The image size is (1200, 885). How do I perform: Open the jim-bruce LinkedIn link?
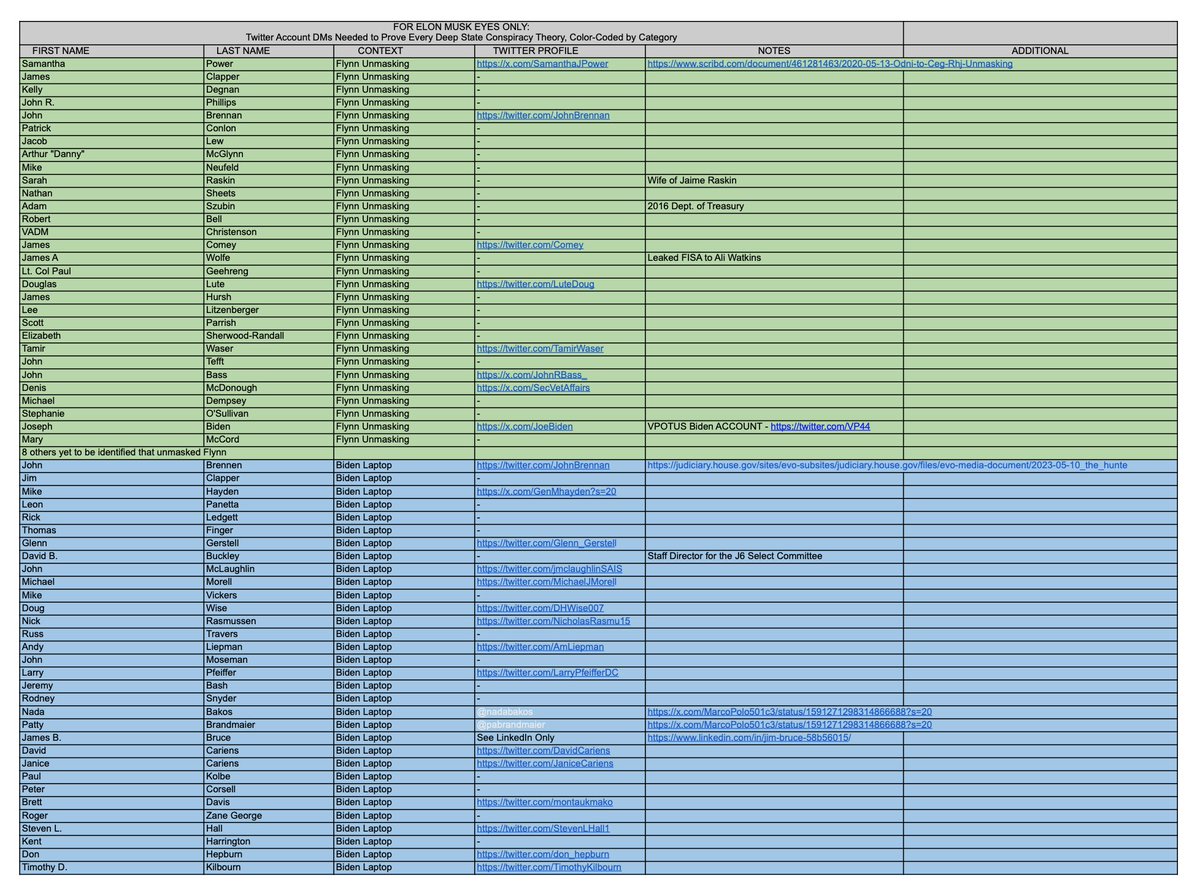coord(748,737)
